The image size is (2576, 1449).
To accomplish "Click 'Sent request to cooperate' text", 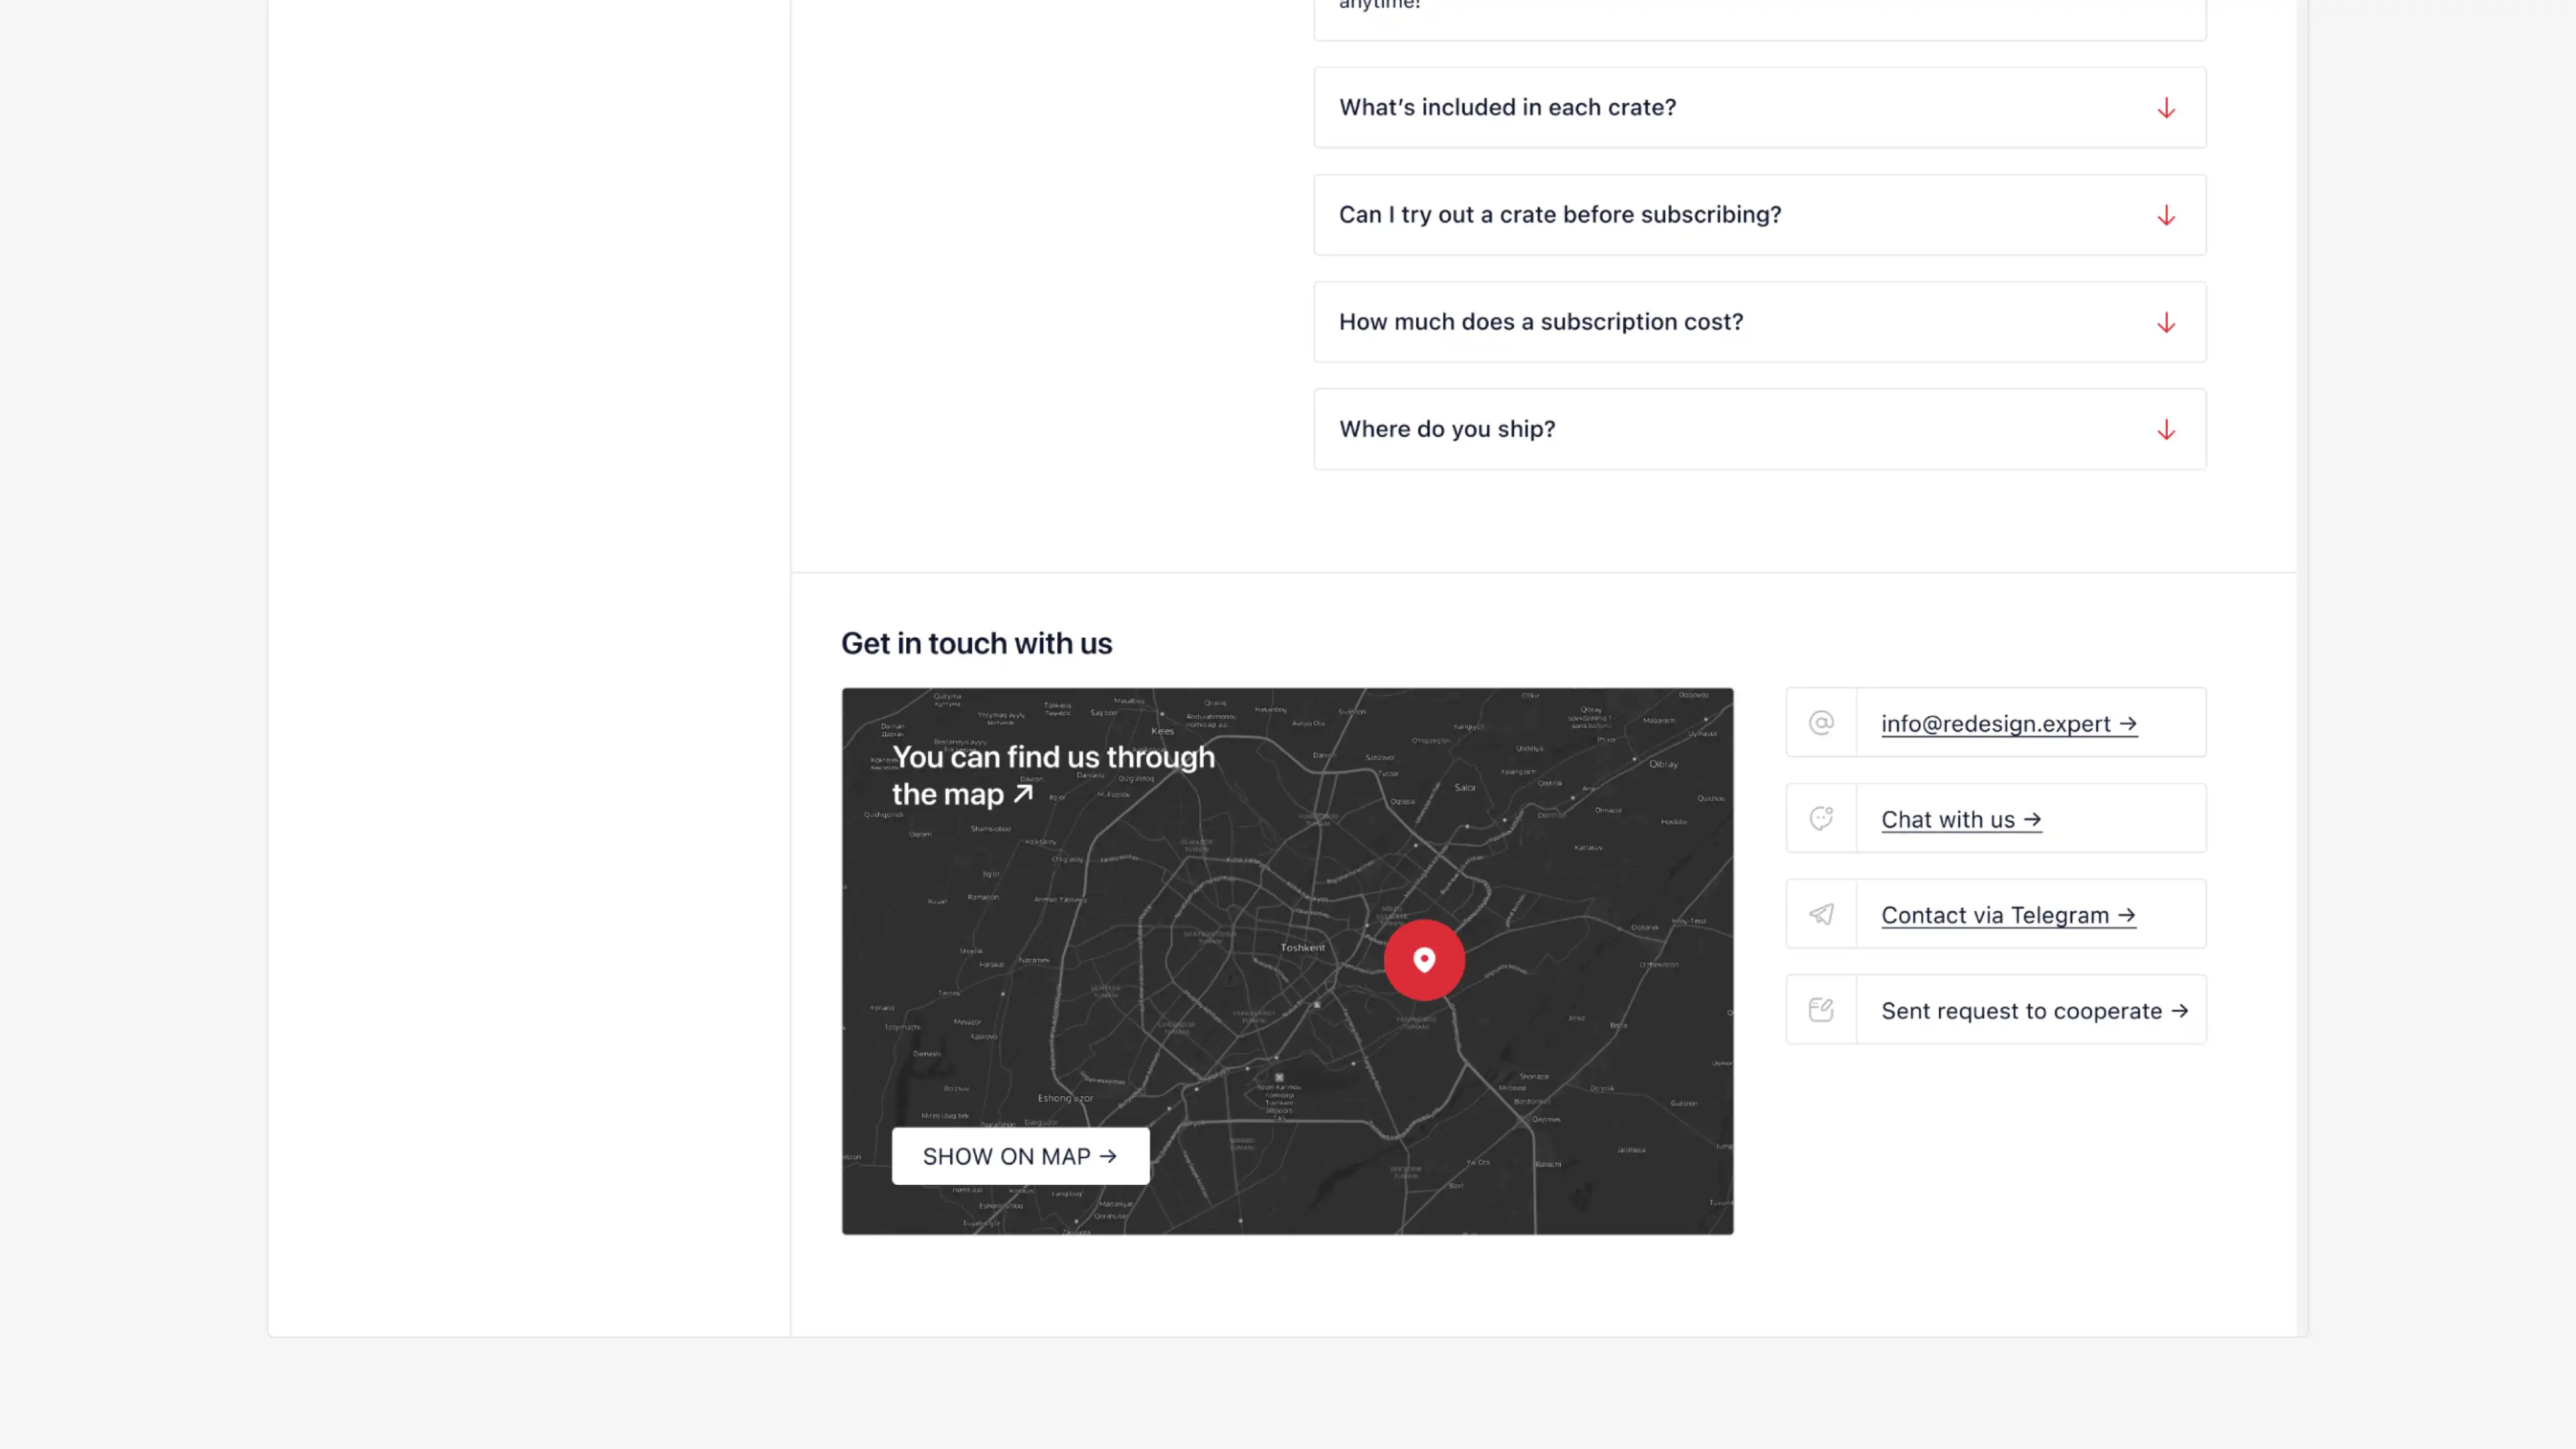I will point(2021,1011).
